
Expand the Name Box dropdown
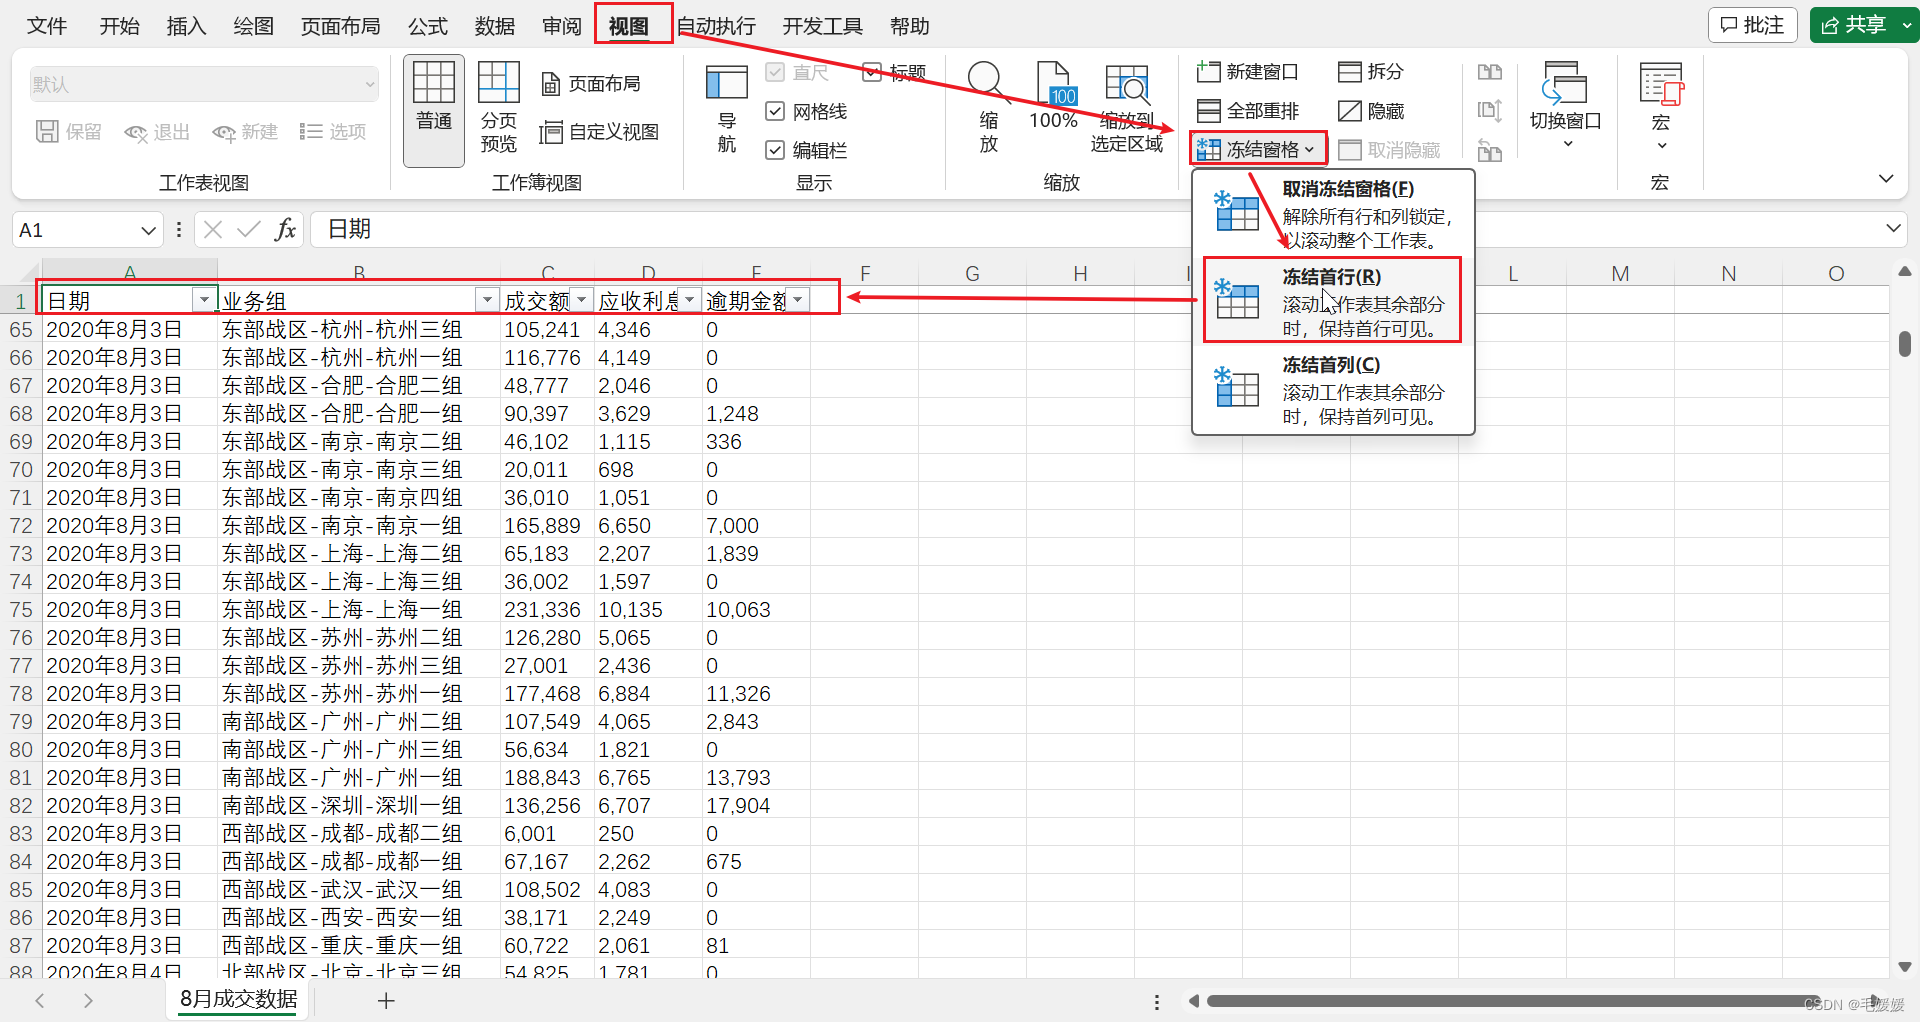[148, 231]
